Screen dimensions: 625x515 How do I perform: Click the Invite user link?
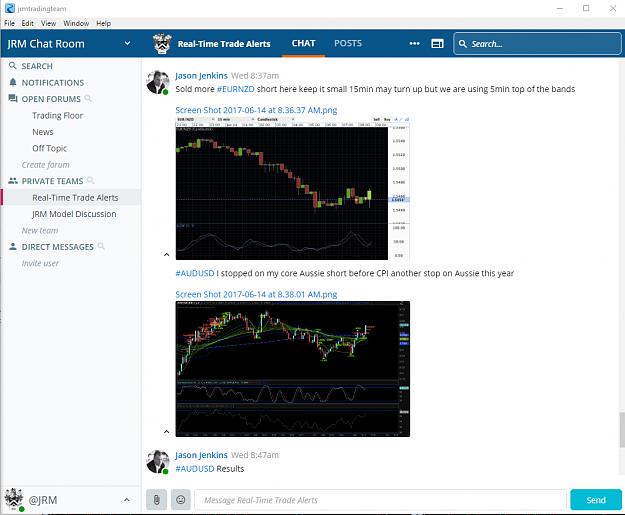tap(40, 263)
